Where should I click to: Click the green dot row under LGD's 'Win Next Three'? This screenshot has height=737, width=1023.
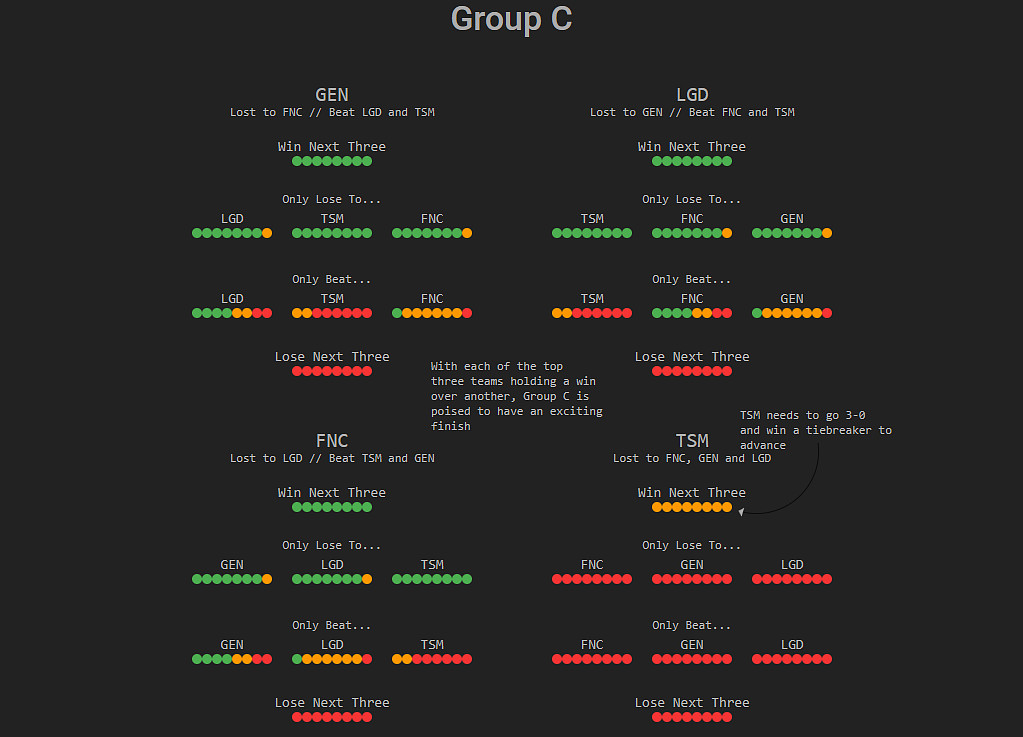click(692, 161)
